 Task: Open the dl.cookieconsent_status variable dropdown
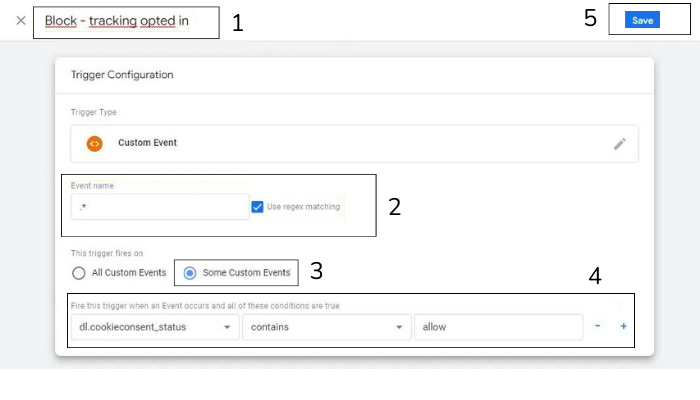(x=155, y=327)
